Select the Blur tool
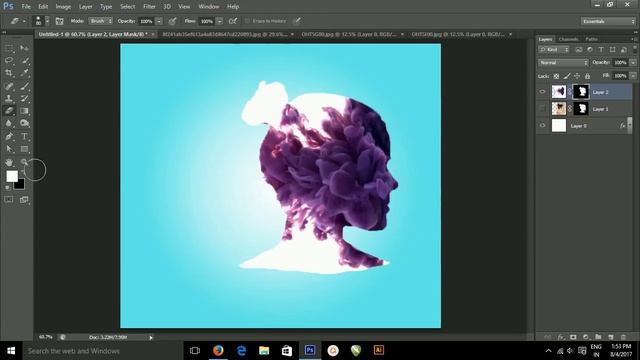Image resolution: width=640 pixels, height=360 pixels. (x=9, y=123)
